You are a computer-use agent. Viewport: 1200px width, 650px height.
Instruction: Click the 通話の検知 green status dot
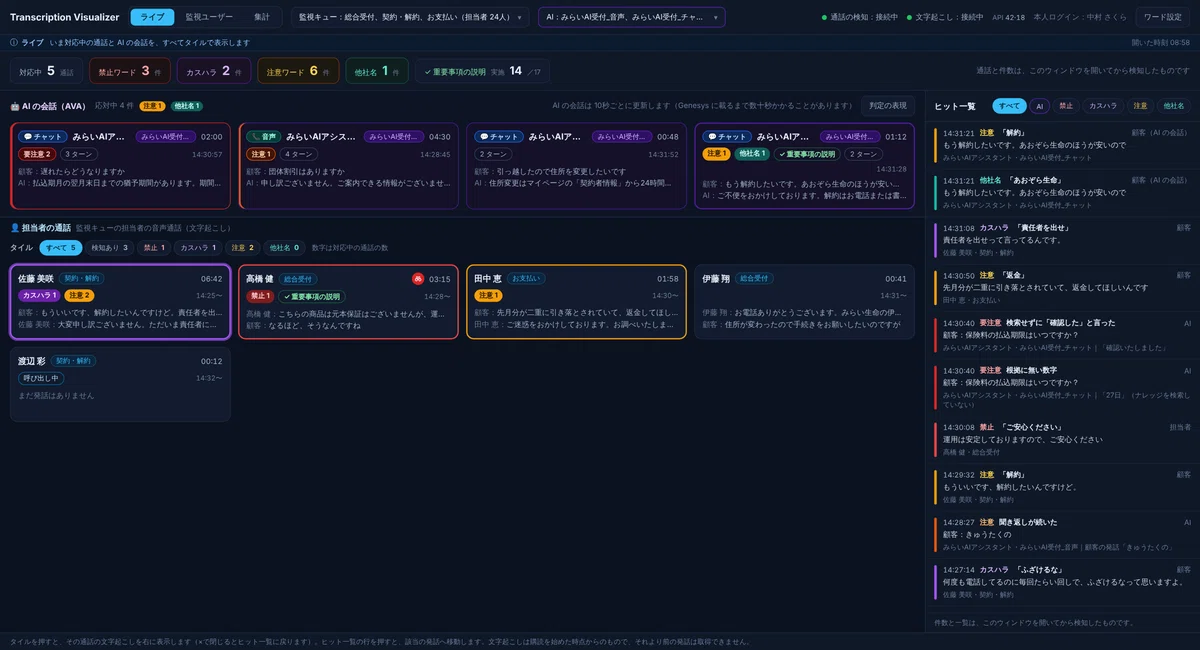(x=825, y=17)
